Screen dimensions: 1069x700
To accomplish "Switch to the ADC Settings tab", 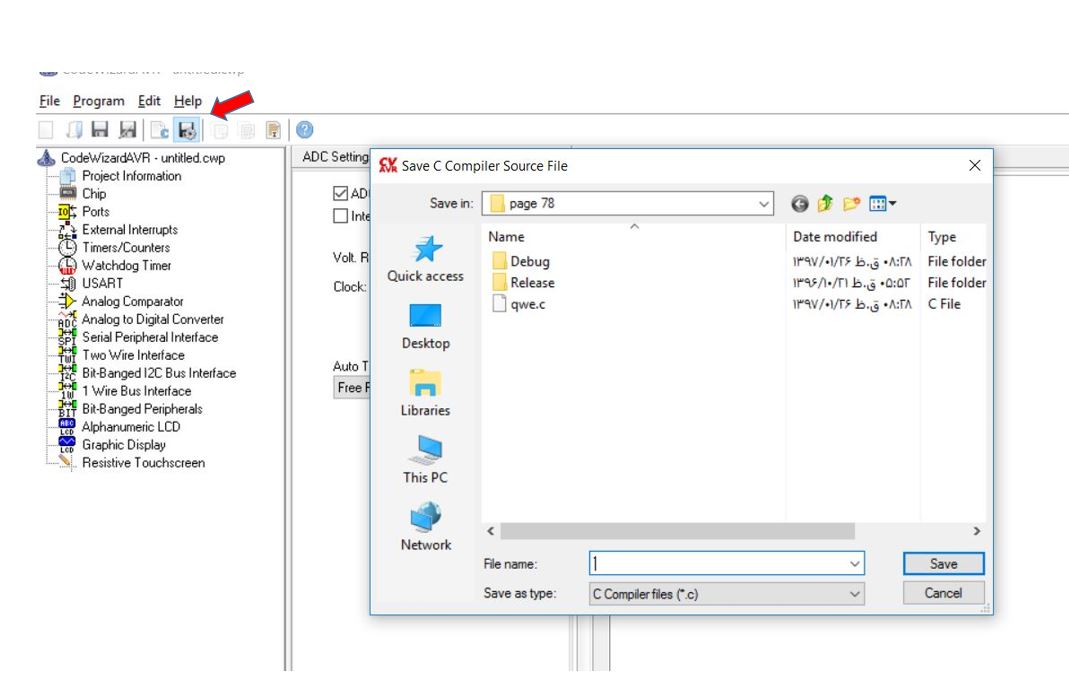I will [x=335, y=157].
